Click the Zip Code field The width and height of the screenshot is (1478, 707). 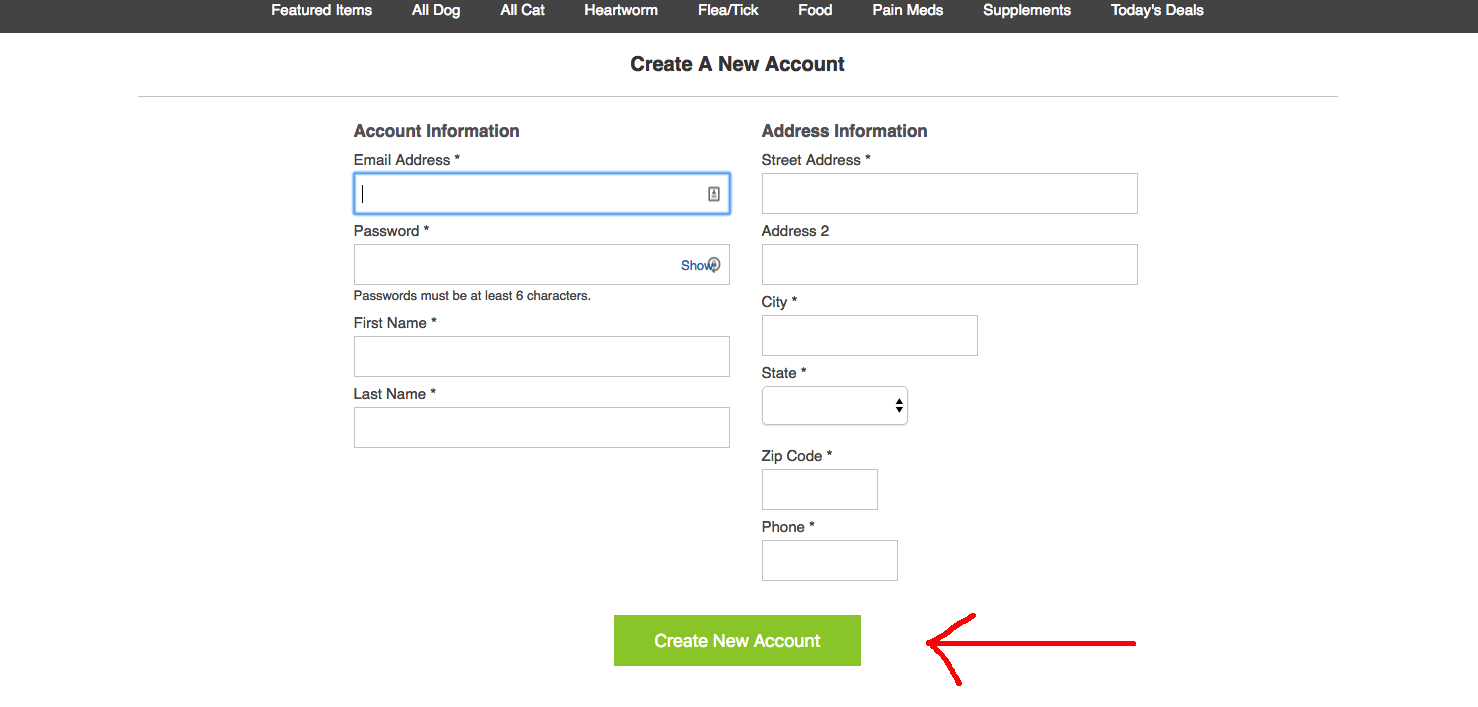pos(819,490)
